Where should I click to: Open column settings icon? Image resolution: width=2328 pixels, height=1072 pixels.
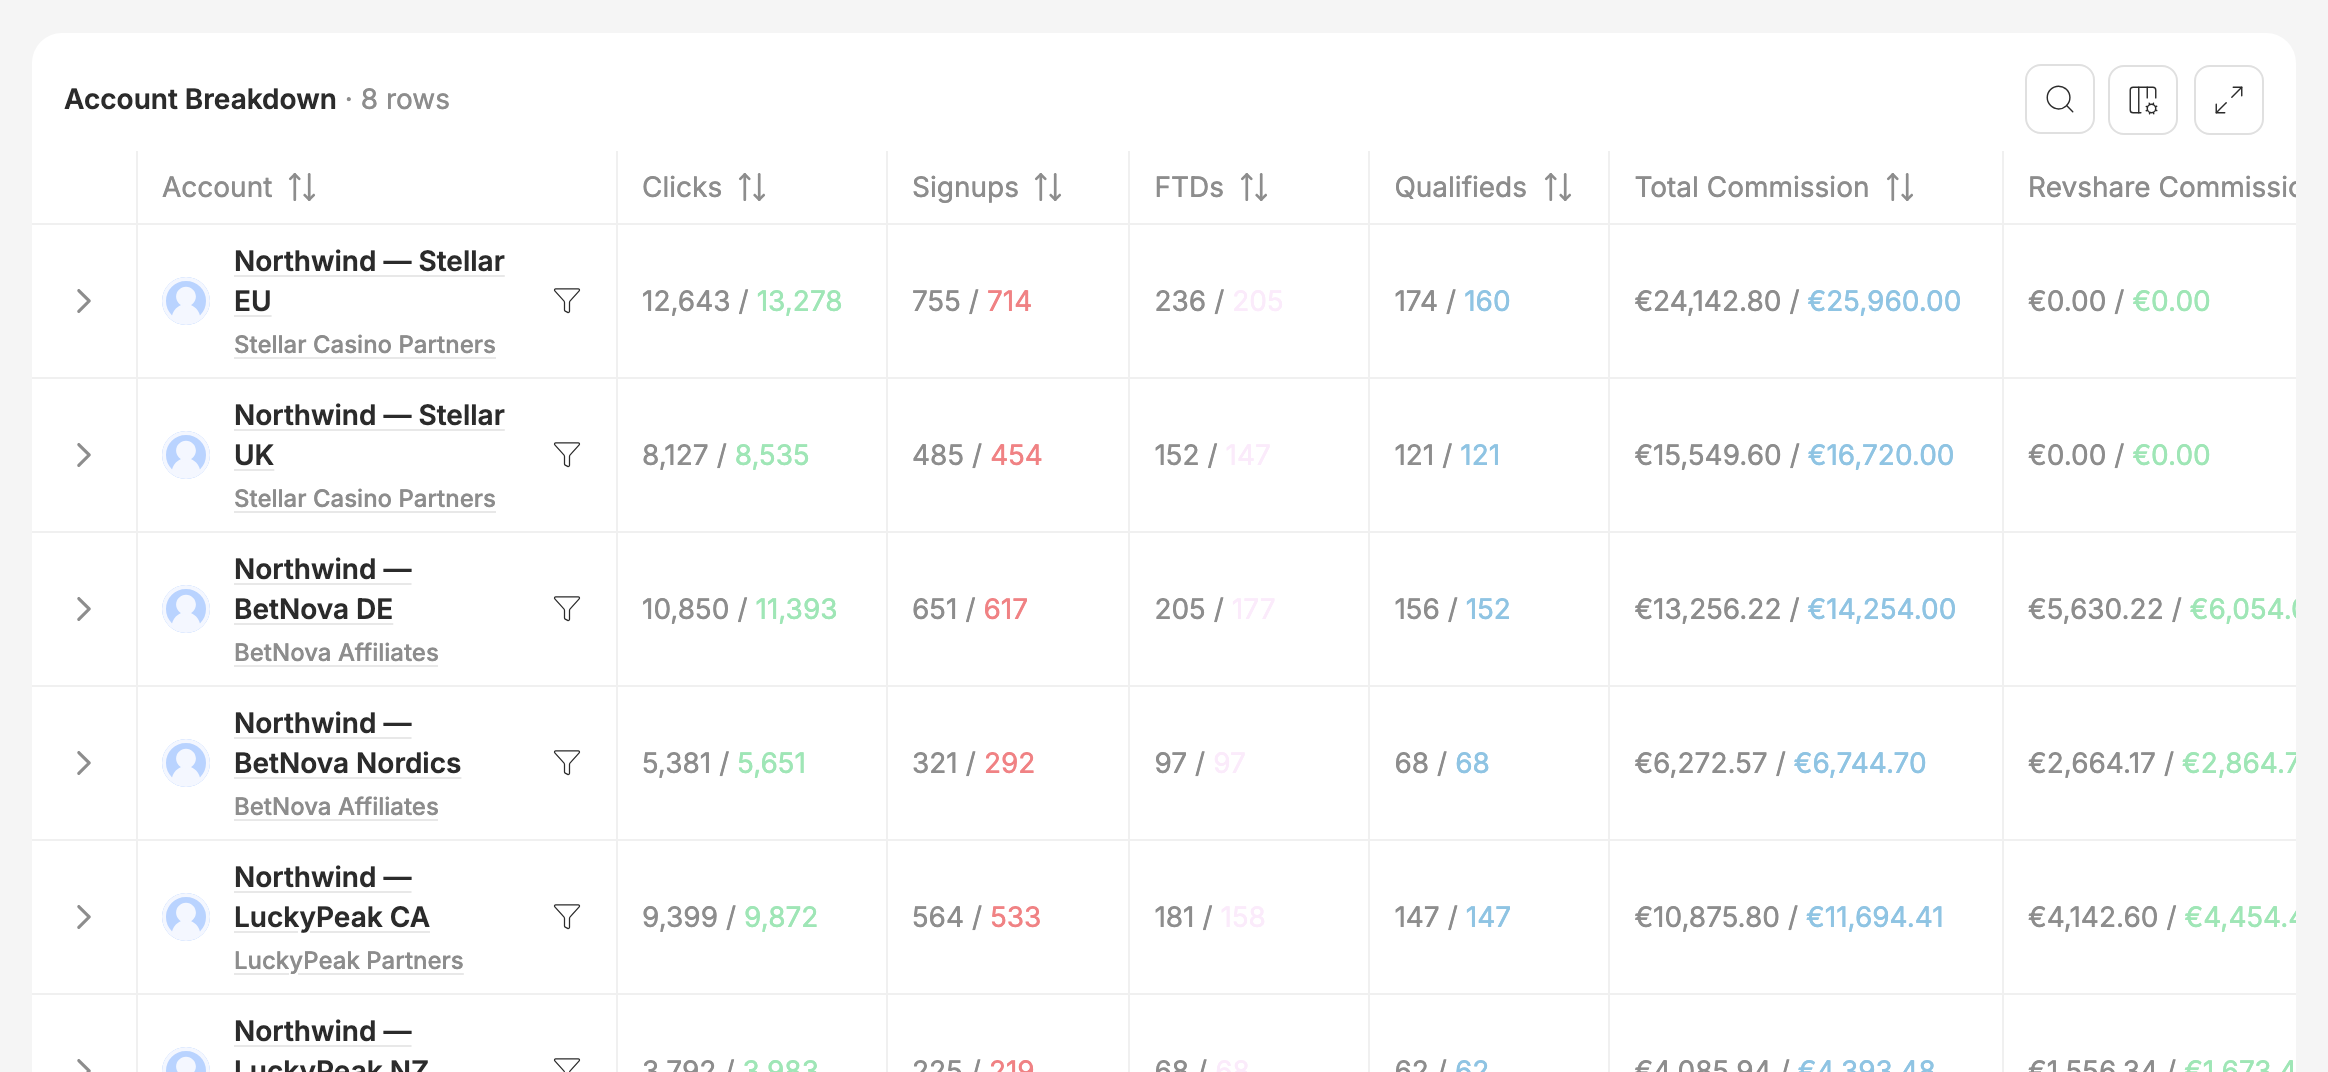coord(2142,100)
